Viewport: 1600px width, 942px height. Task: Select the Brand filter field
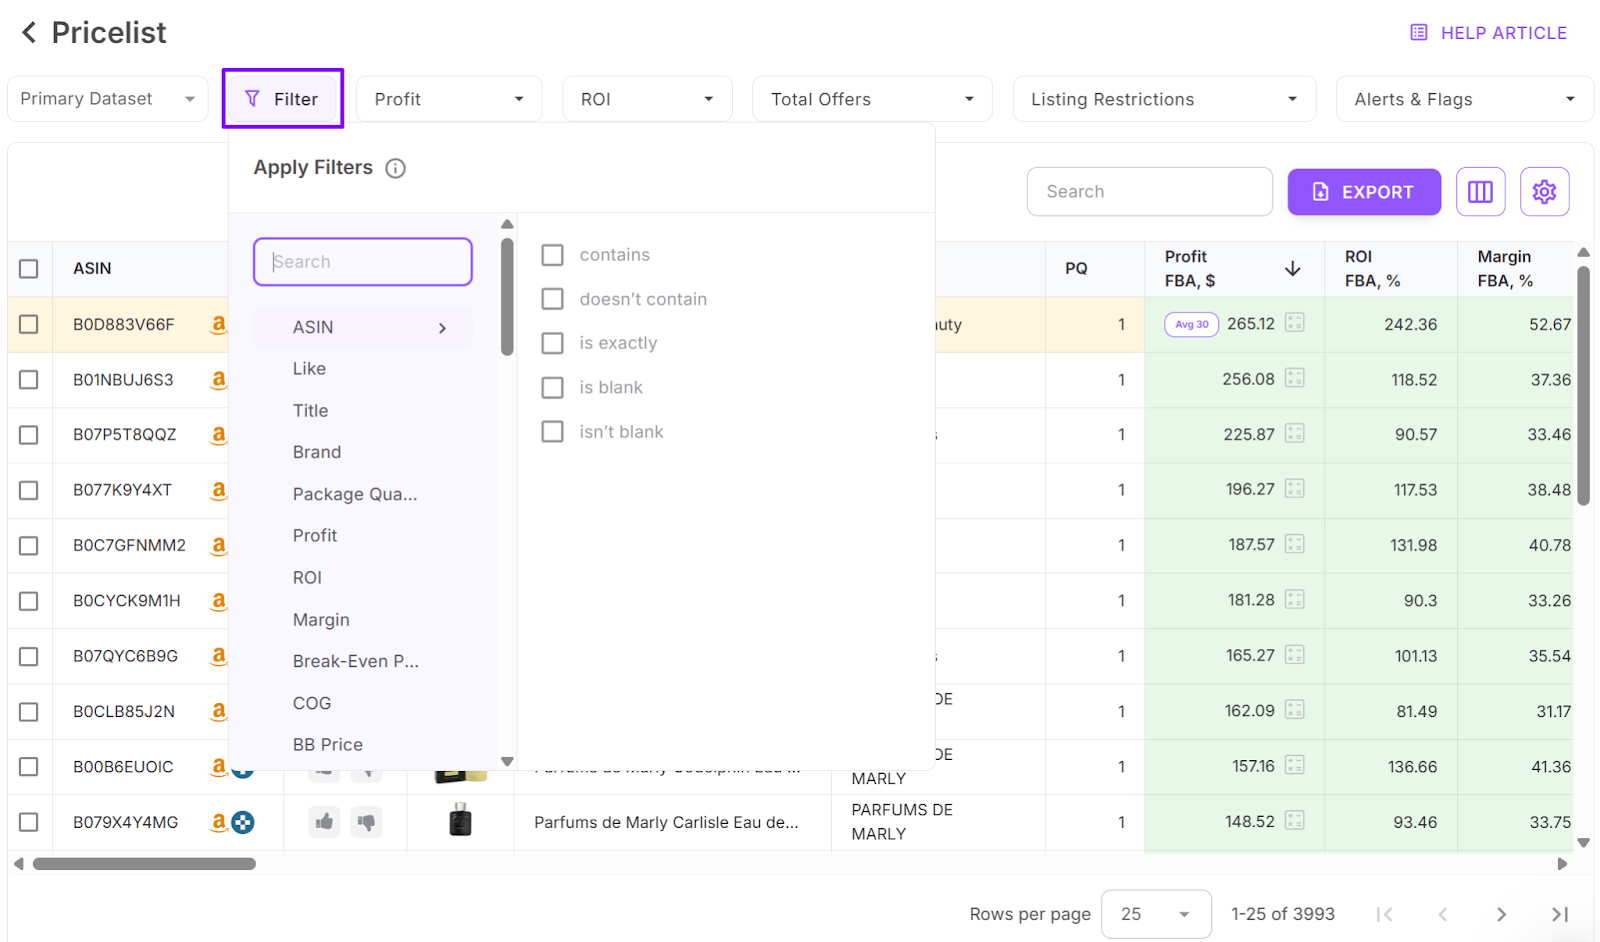317,452
